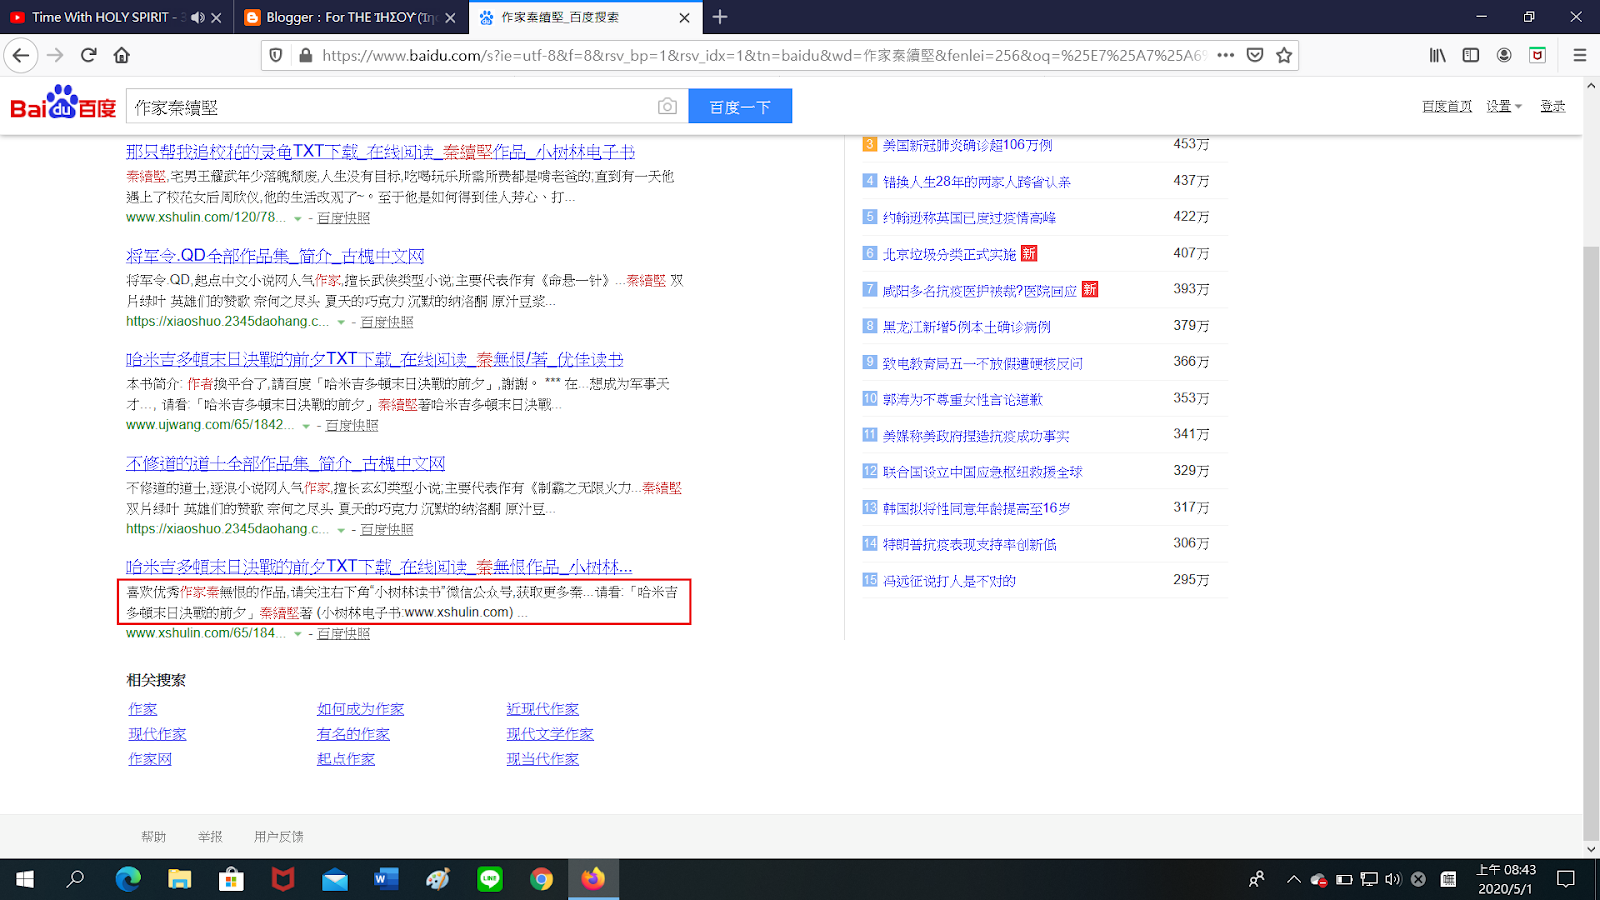Click the 登录 login link
This screenshot has height=900, width=1600.
[x=1552, y=106]
